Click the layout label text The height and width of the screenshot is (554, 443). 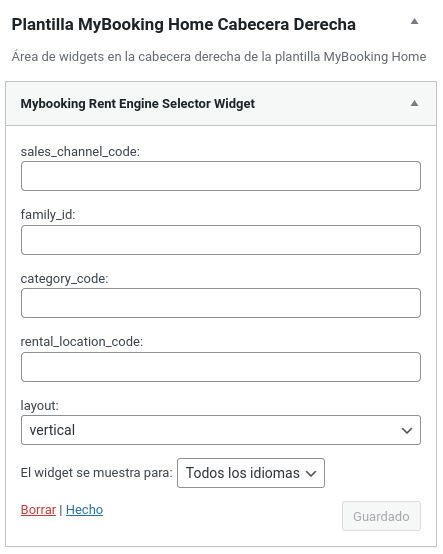[x=40, y=406]
